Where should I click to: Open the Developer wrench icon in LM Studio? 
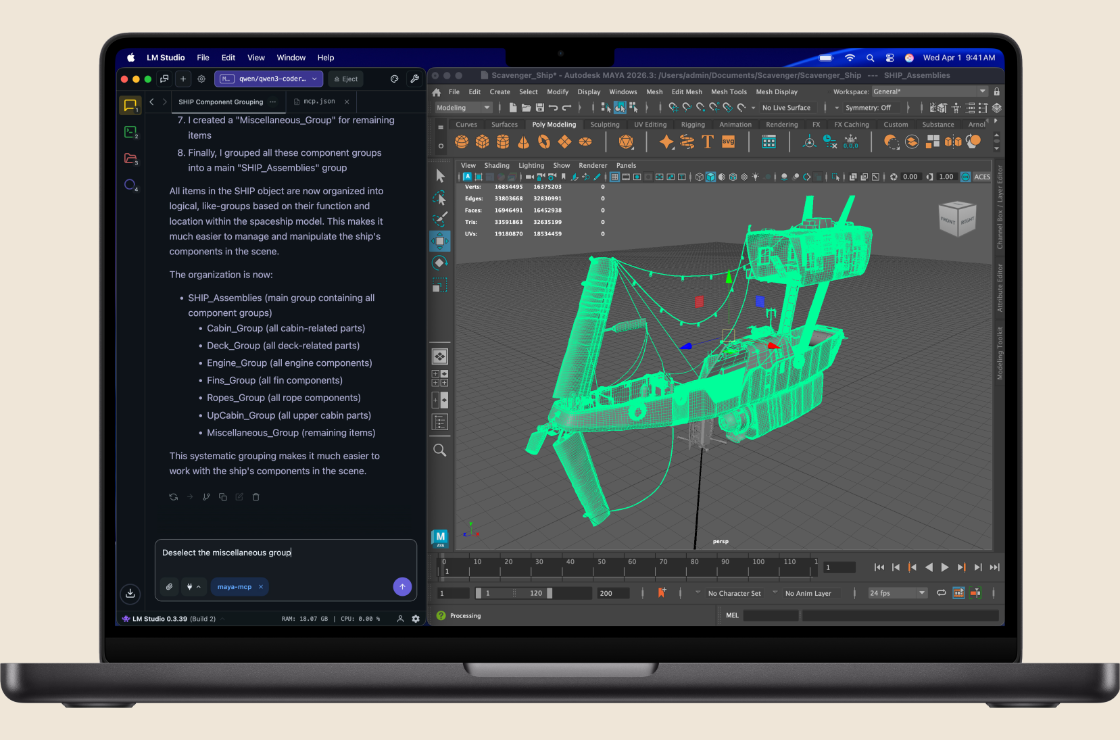tap(414, 78)
